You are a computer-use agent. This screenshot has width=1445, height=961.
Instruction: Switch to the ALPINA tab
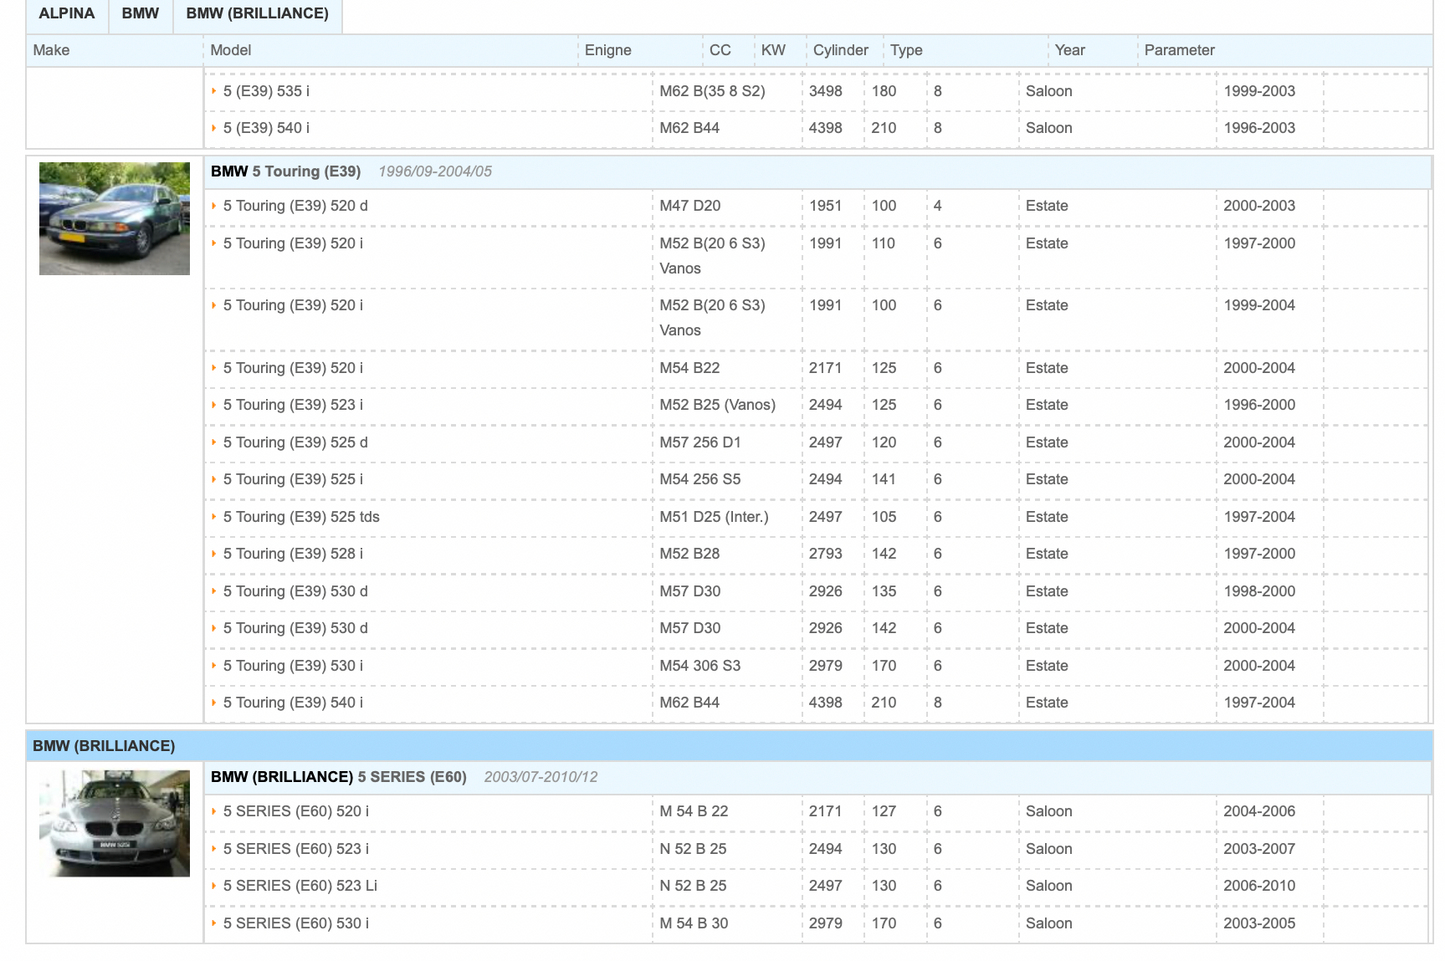click(x=67, y=14)
